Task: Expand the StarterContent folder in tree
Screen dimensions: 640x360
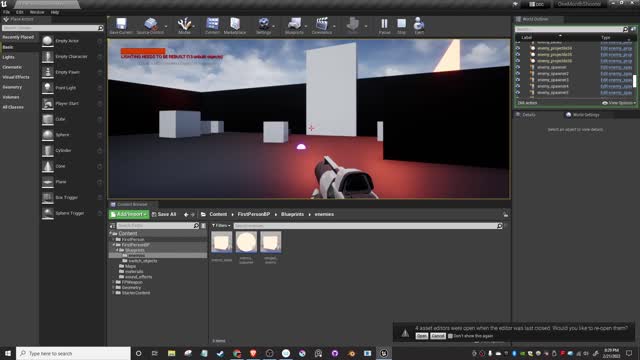Action: click(x=114, y=293)
